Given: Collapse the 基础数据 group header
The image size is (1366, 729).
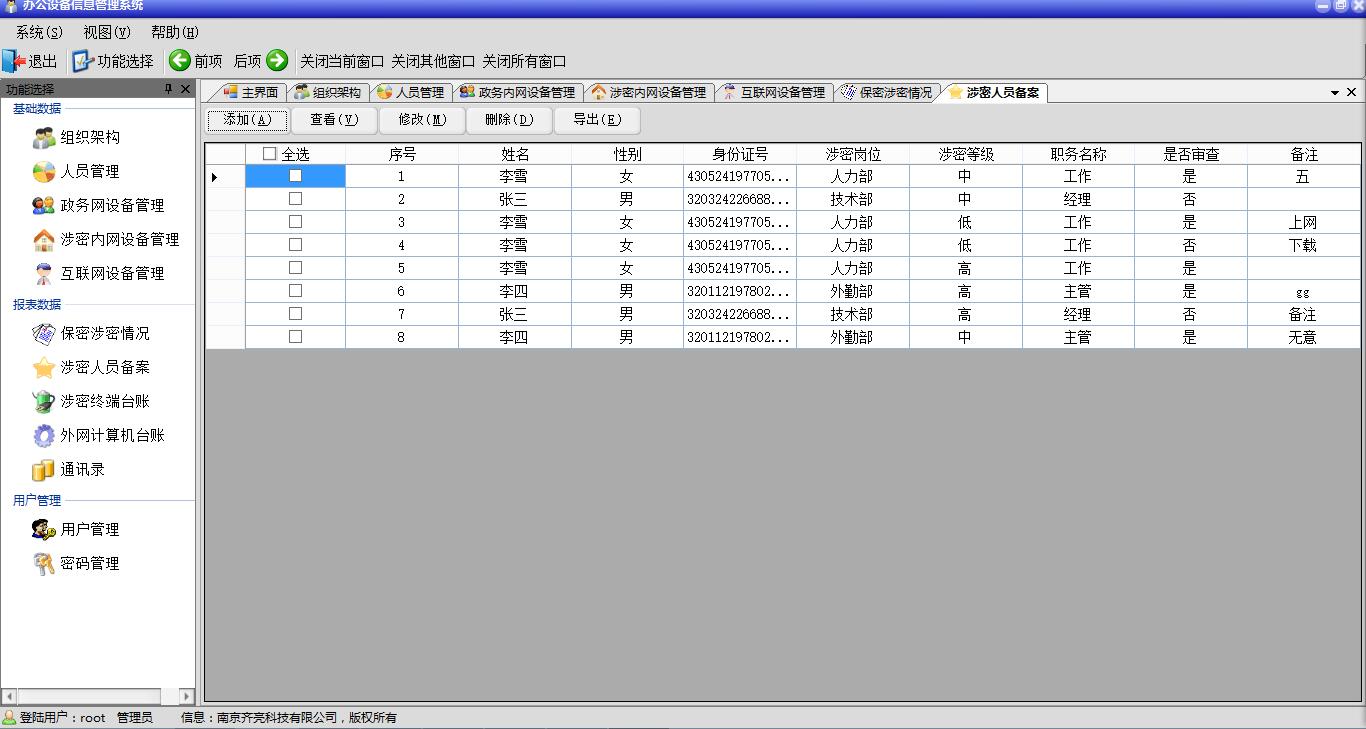Looking at the screenshot, I should coord(37,109).
